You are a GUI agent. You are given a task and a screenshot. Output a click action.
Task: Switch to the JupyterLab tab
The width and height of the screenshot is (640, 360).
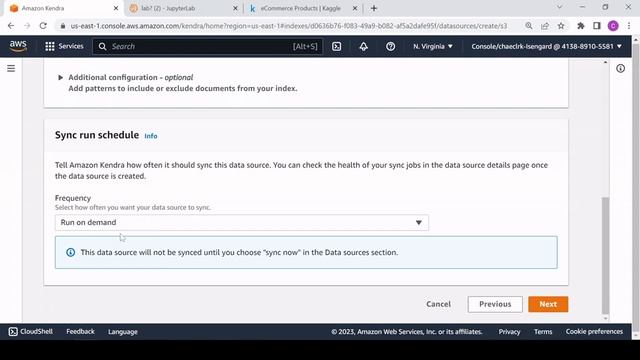tap(184, 8)
